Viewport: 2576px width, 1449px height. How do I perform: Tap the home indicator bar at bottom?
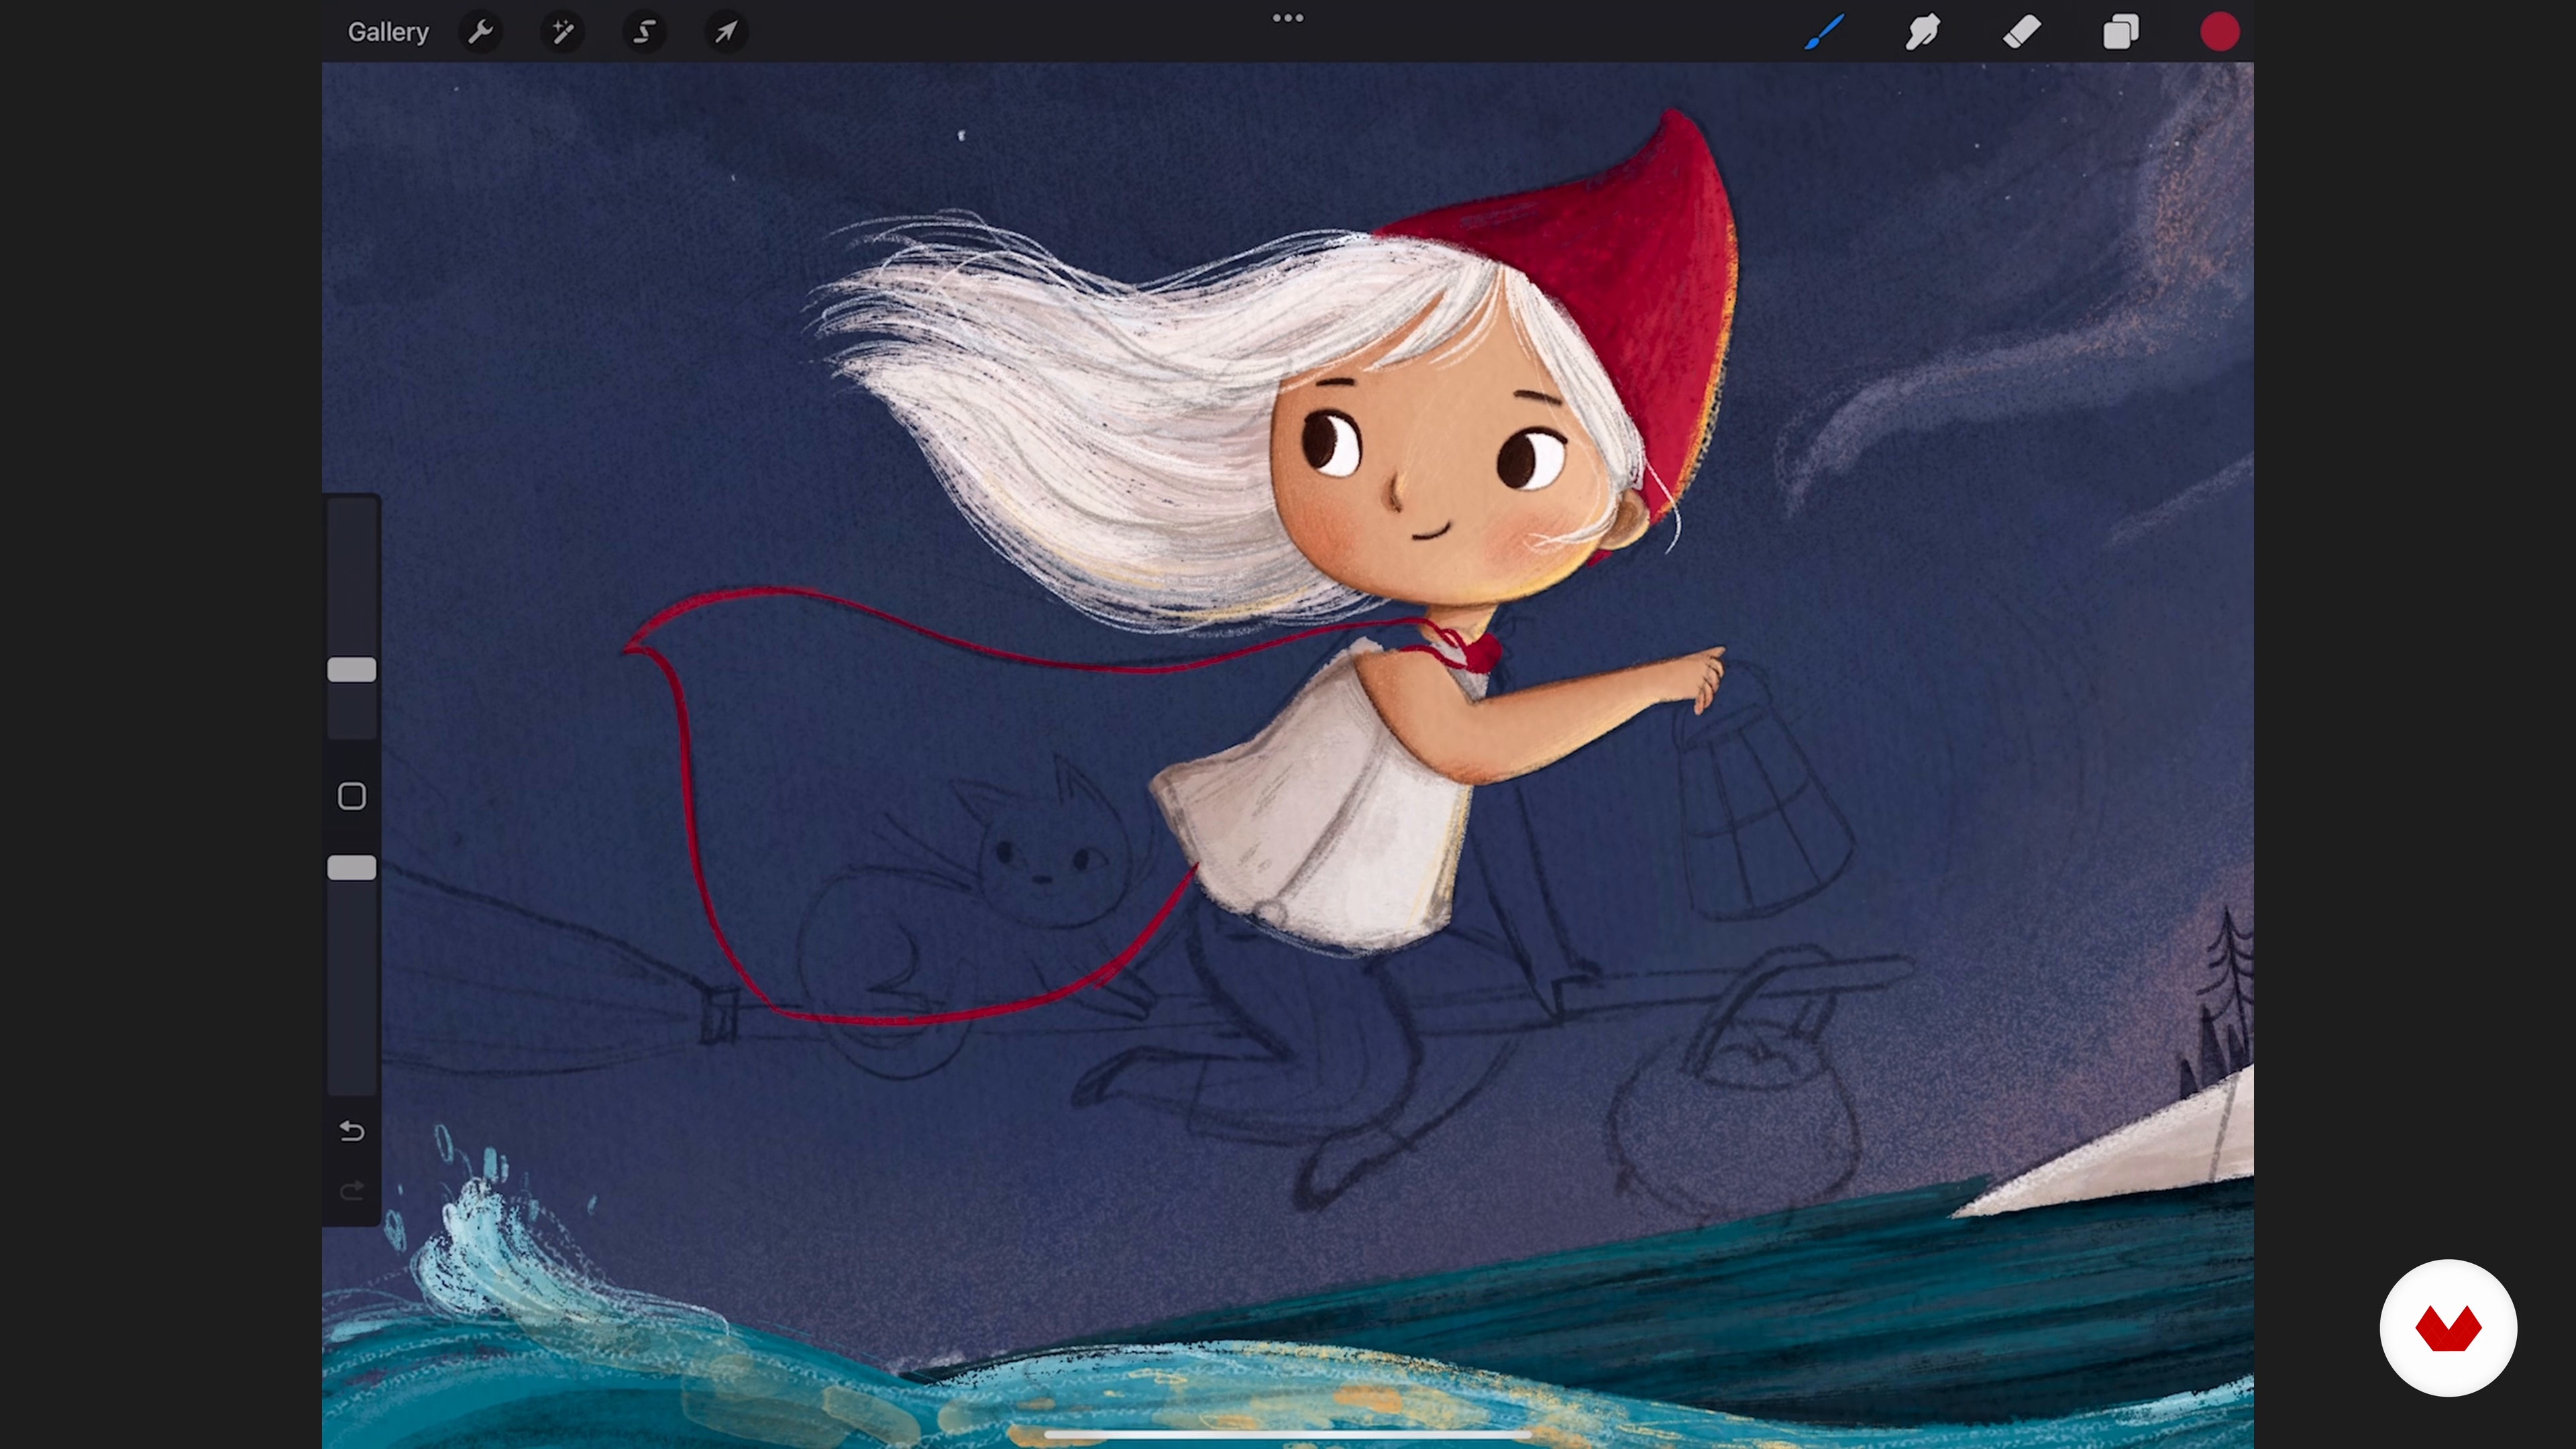coord(1288,1434)
